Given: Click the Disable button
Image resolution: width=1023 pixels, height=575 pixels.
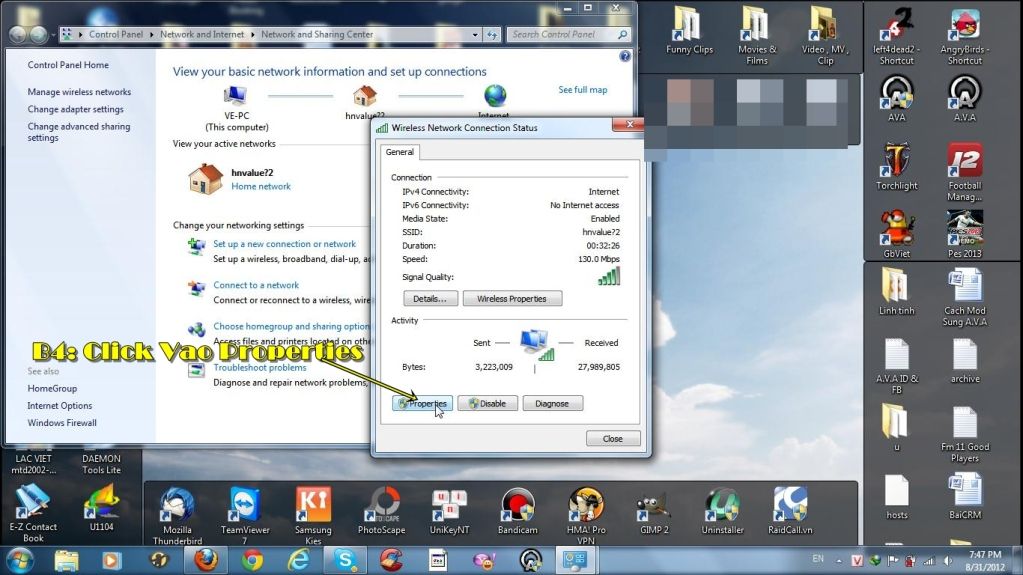Looking at the screenshot, I should [x=487, y=404].
